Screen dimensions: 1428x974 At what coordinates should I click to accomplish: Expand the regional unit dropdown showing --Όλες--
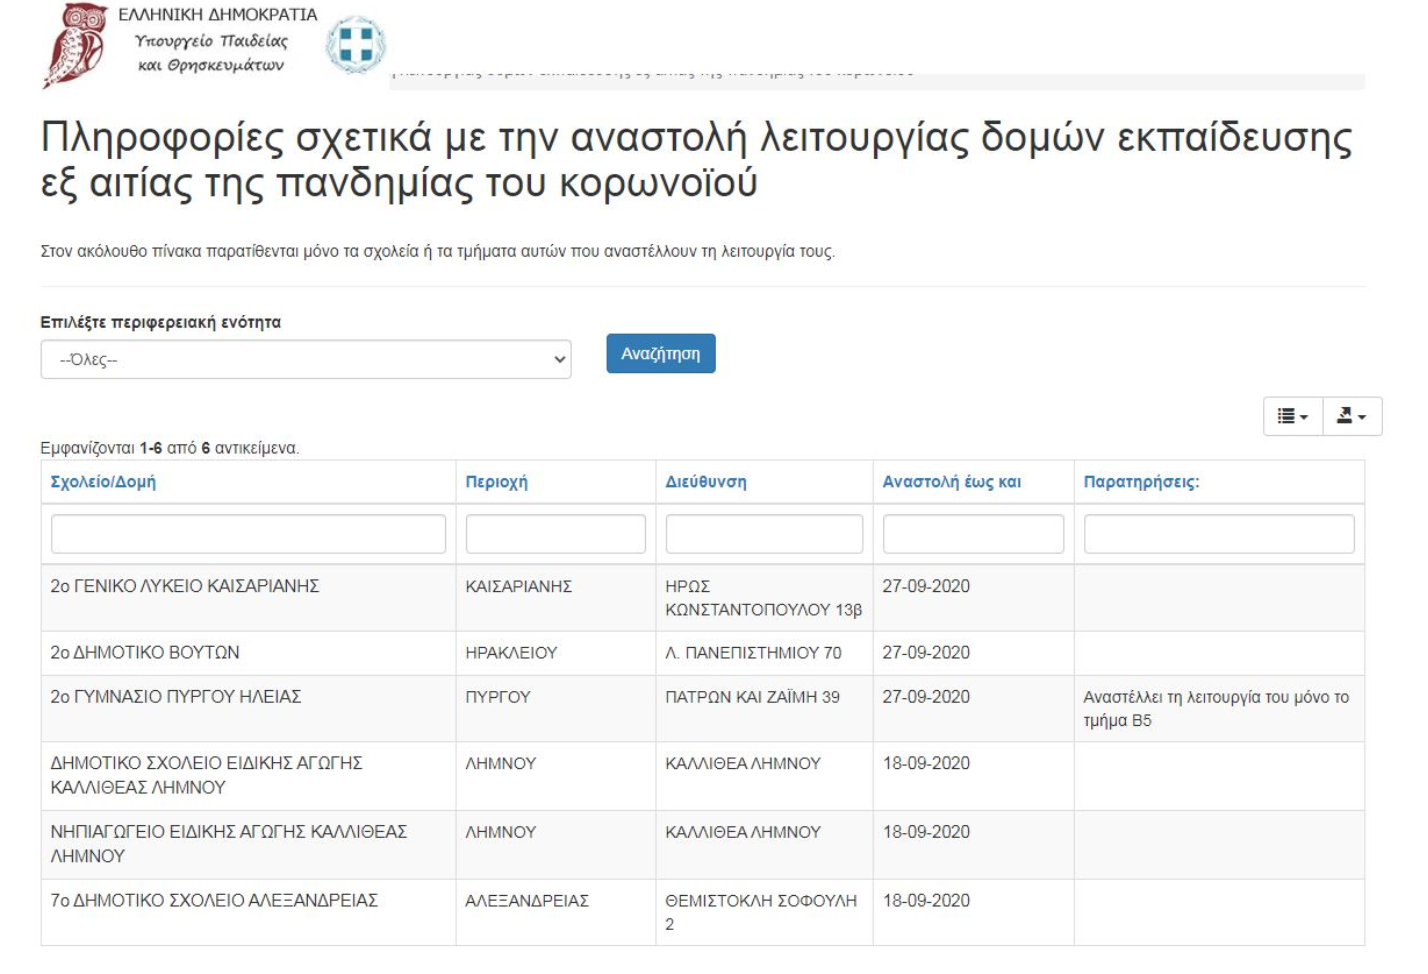[x=305, y=360]
